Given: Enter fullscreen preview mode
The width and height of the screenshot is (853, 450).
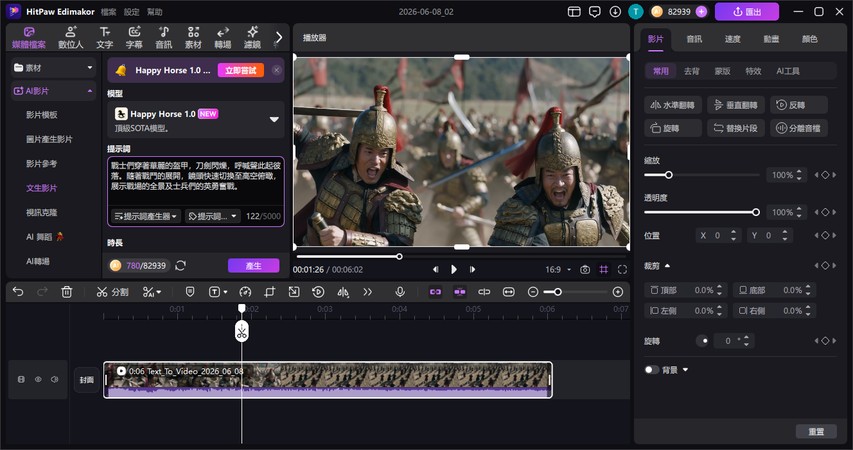Looking at the screenshot, I should (622, 269).
